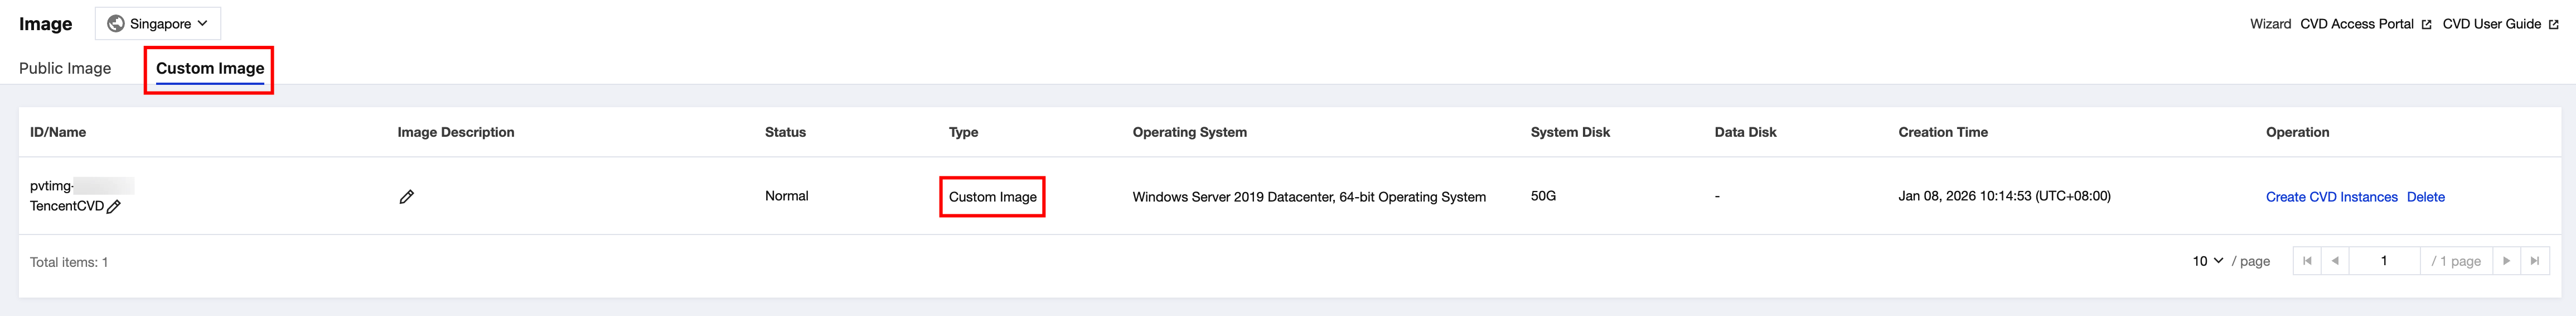Change the 10 per page selector
Image resolution: width=2576 pixels, height=316 pixels.
tap(2207, 261)
